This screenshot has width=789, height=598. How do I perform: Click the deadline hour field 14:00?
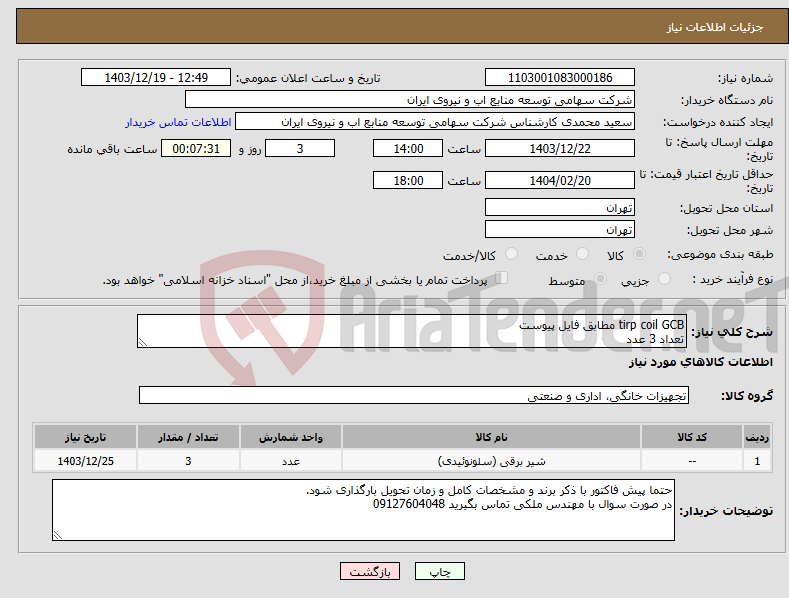tap(408, 148)
